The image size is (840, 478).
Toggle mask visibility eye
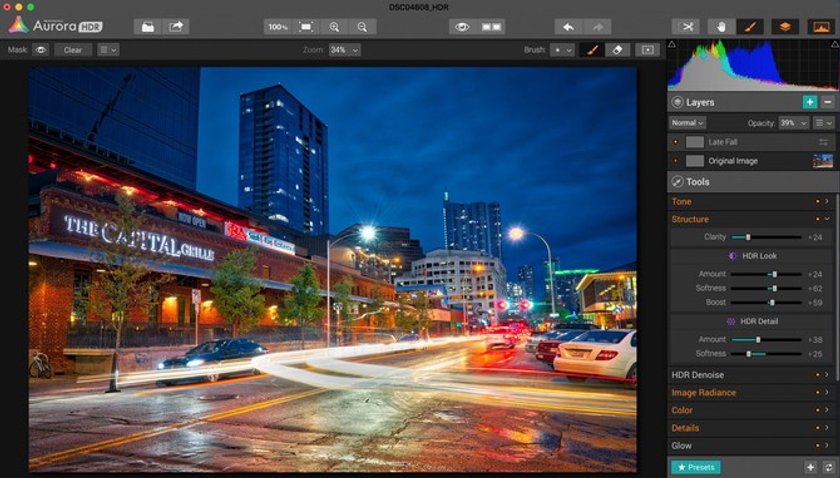pos(40,50)
